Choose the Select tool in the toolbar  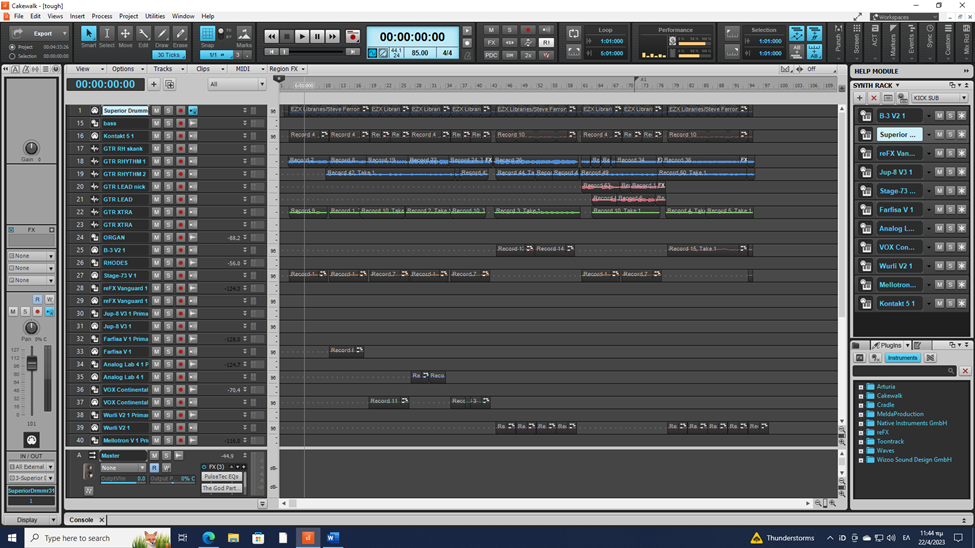pos(107,34)
